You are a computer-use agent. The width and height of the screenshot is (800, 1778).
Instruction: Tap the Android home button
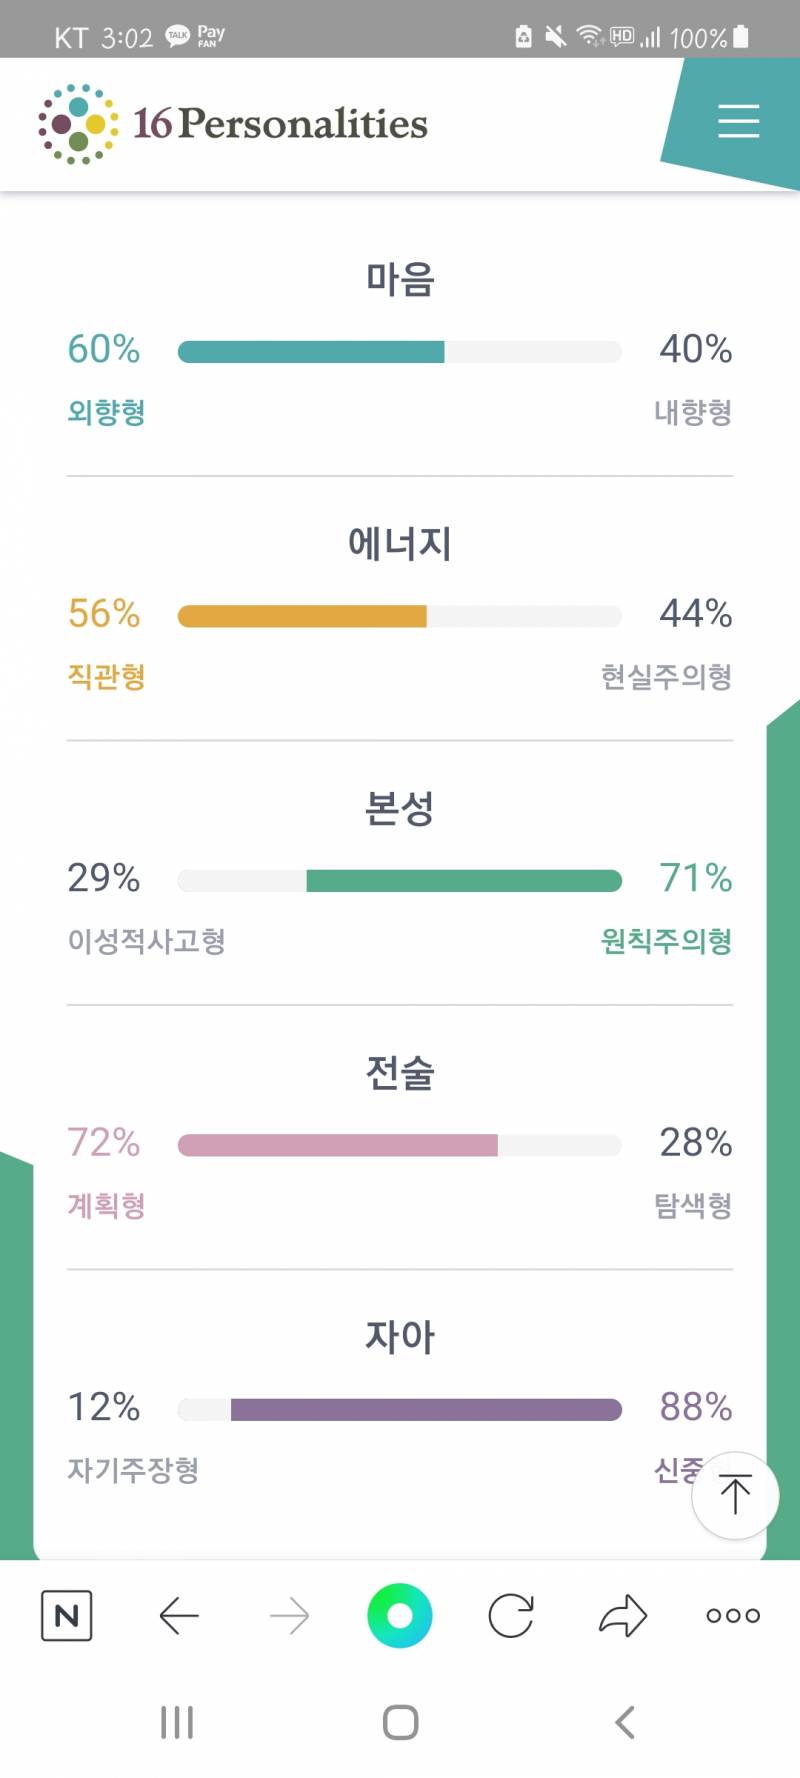tap(400, 1722)
